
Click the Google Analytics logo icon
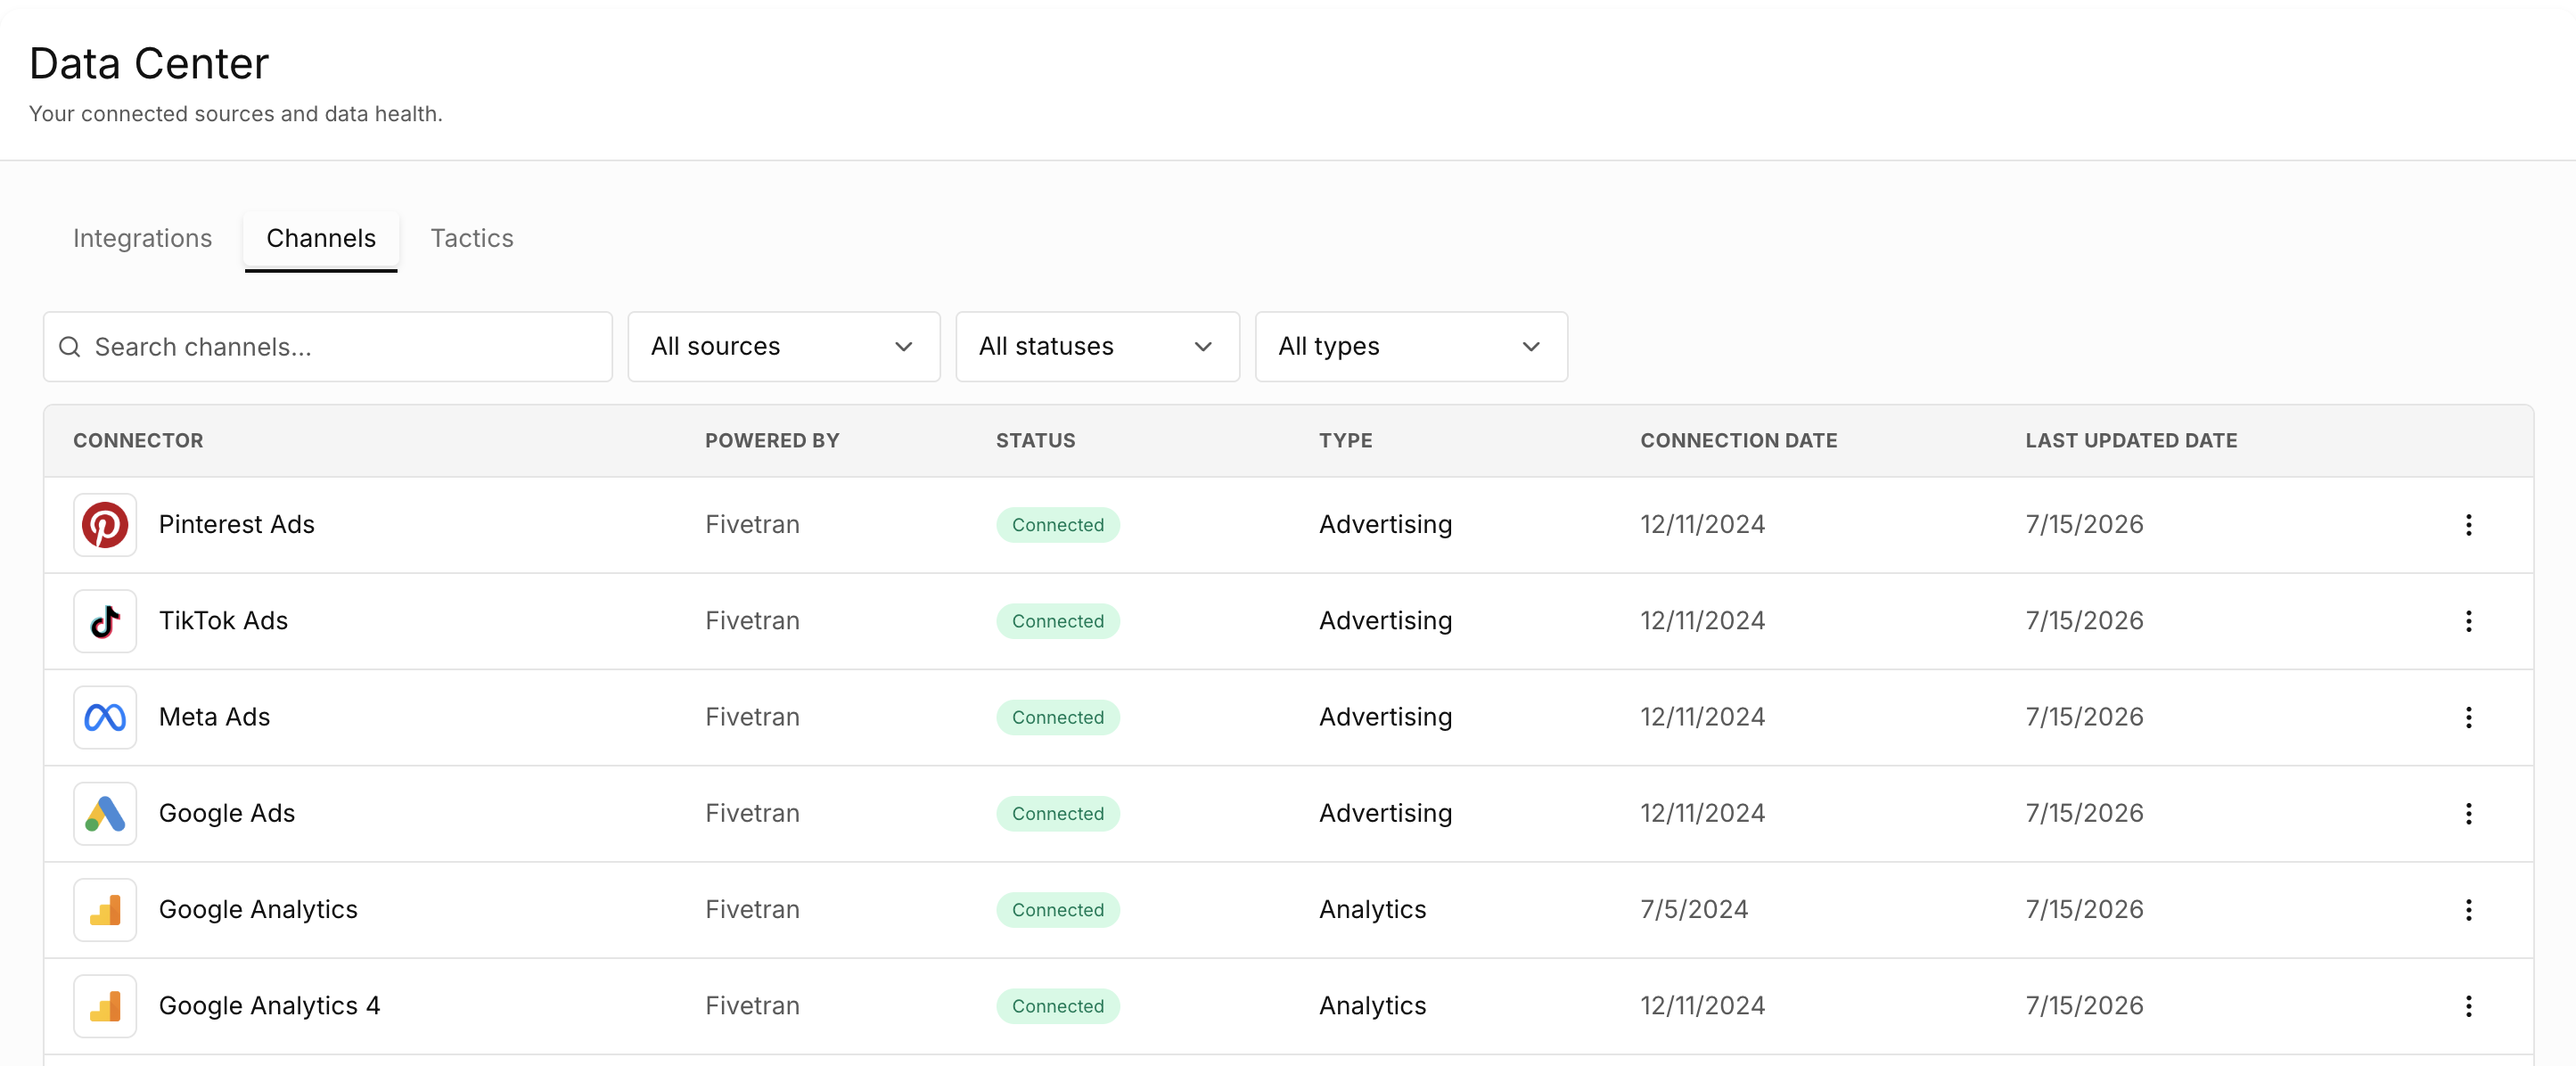(x=105, y=910)
